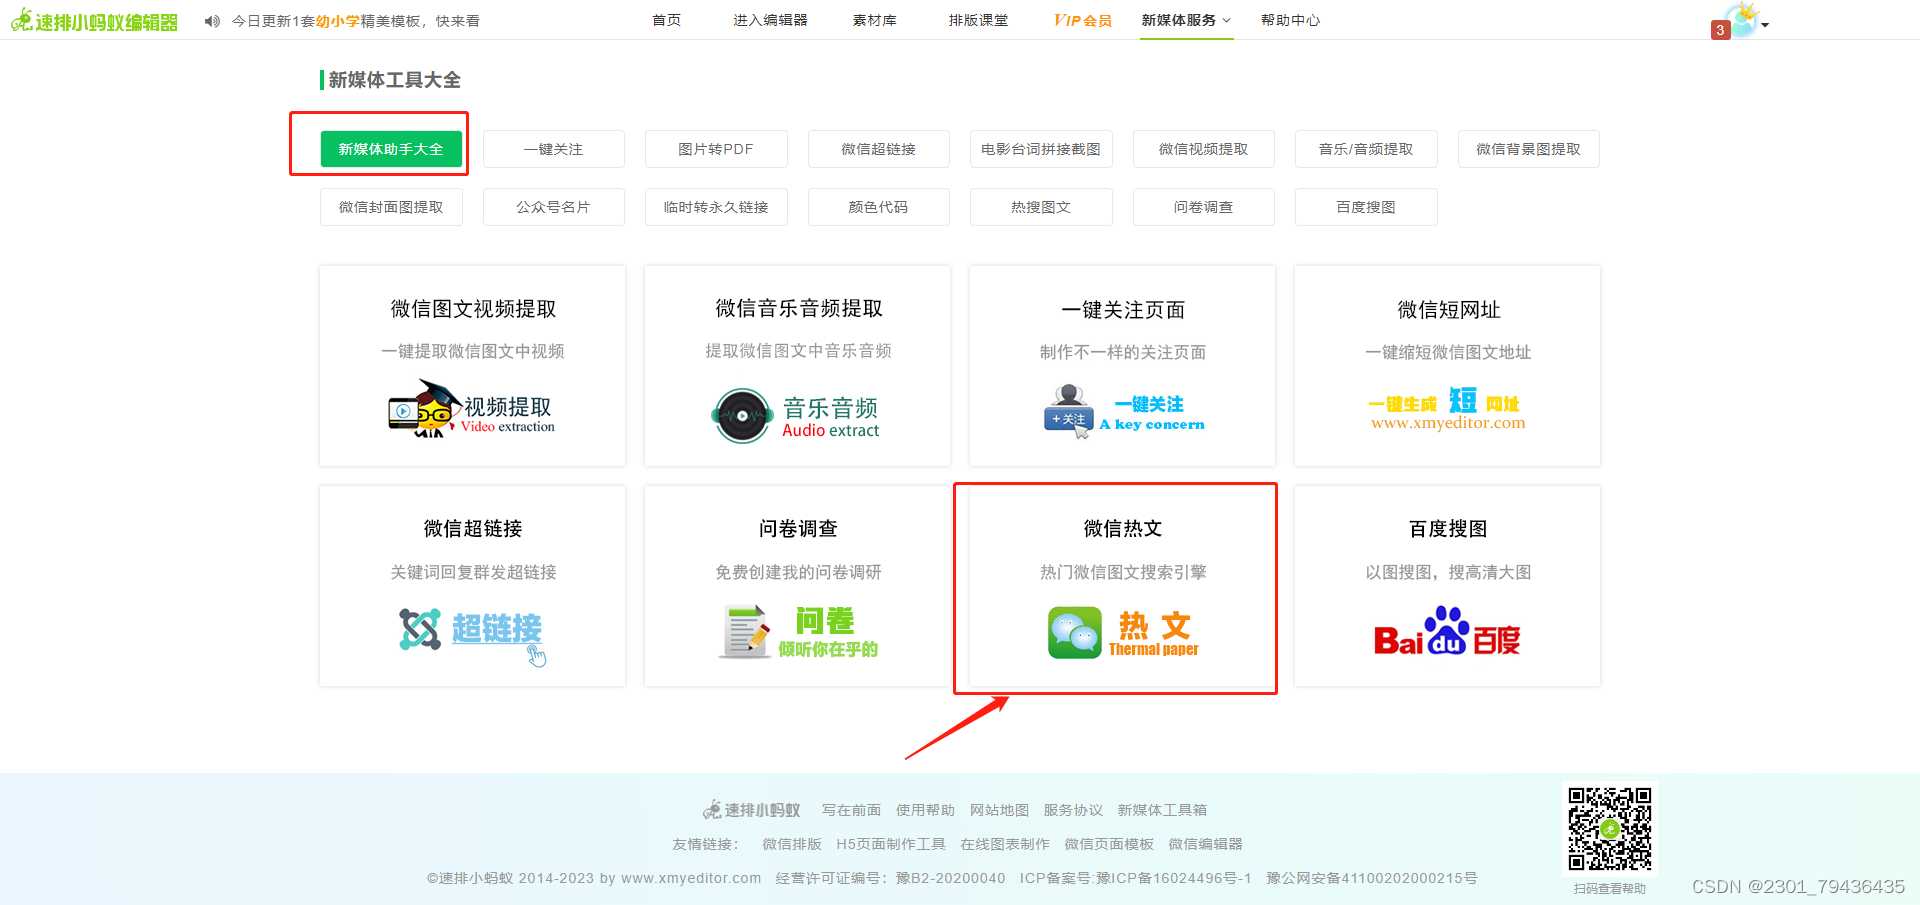Select the 新媒体助手大全 green button
1920x905 pixels.
[x=391, y=149]
